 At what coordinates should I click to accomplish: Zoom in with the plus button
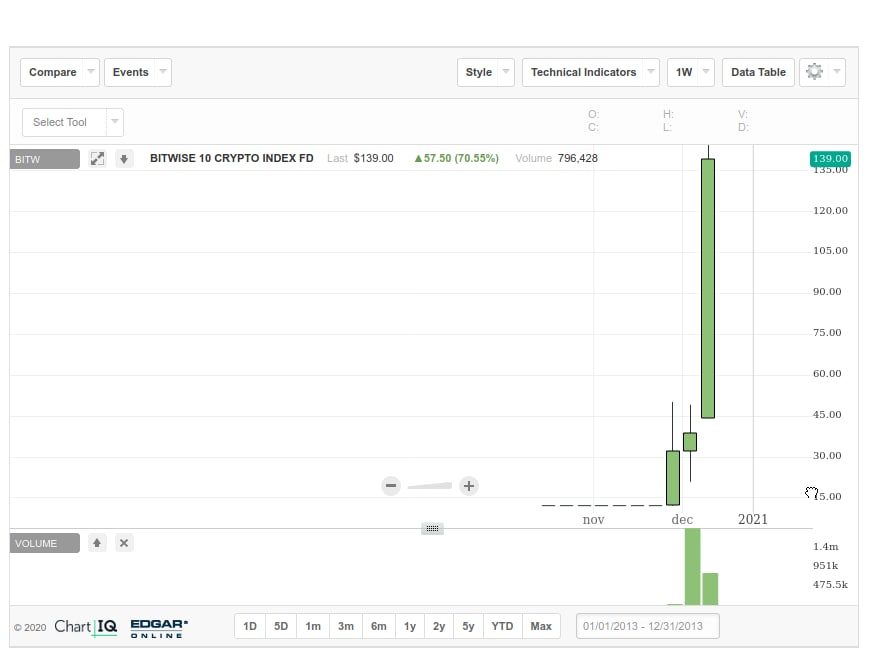click(x=469, y=486)
